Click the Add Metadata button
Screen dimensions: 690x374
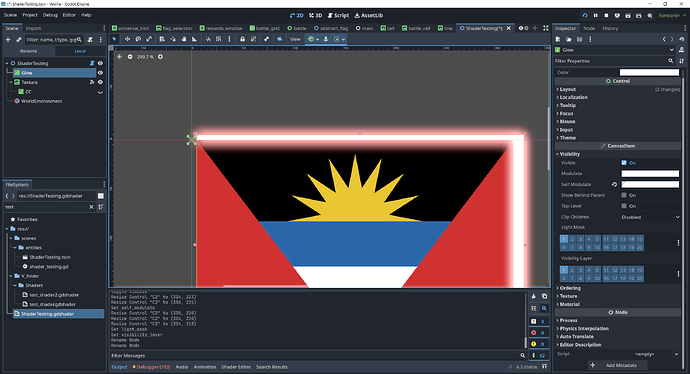tap(618, 365)
